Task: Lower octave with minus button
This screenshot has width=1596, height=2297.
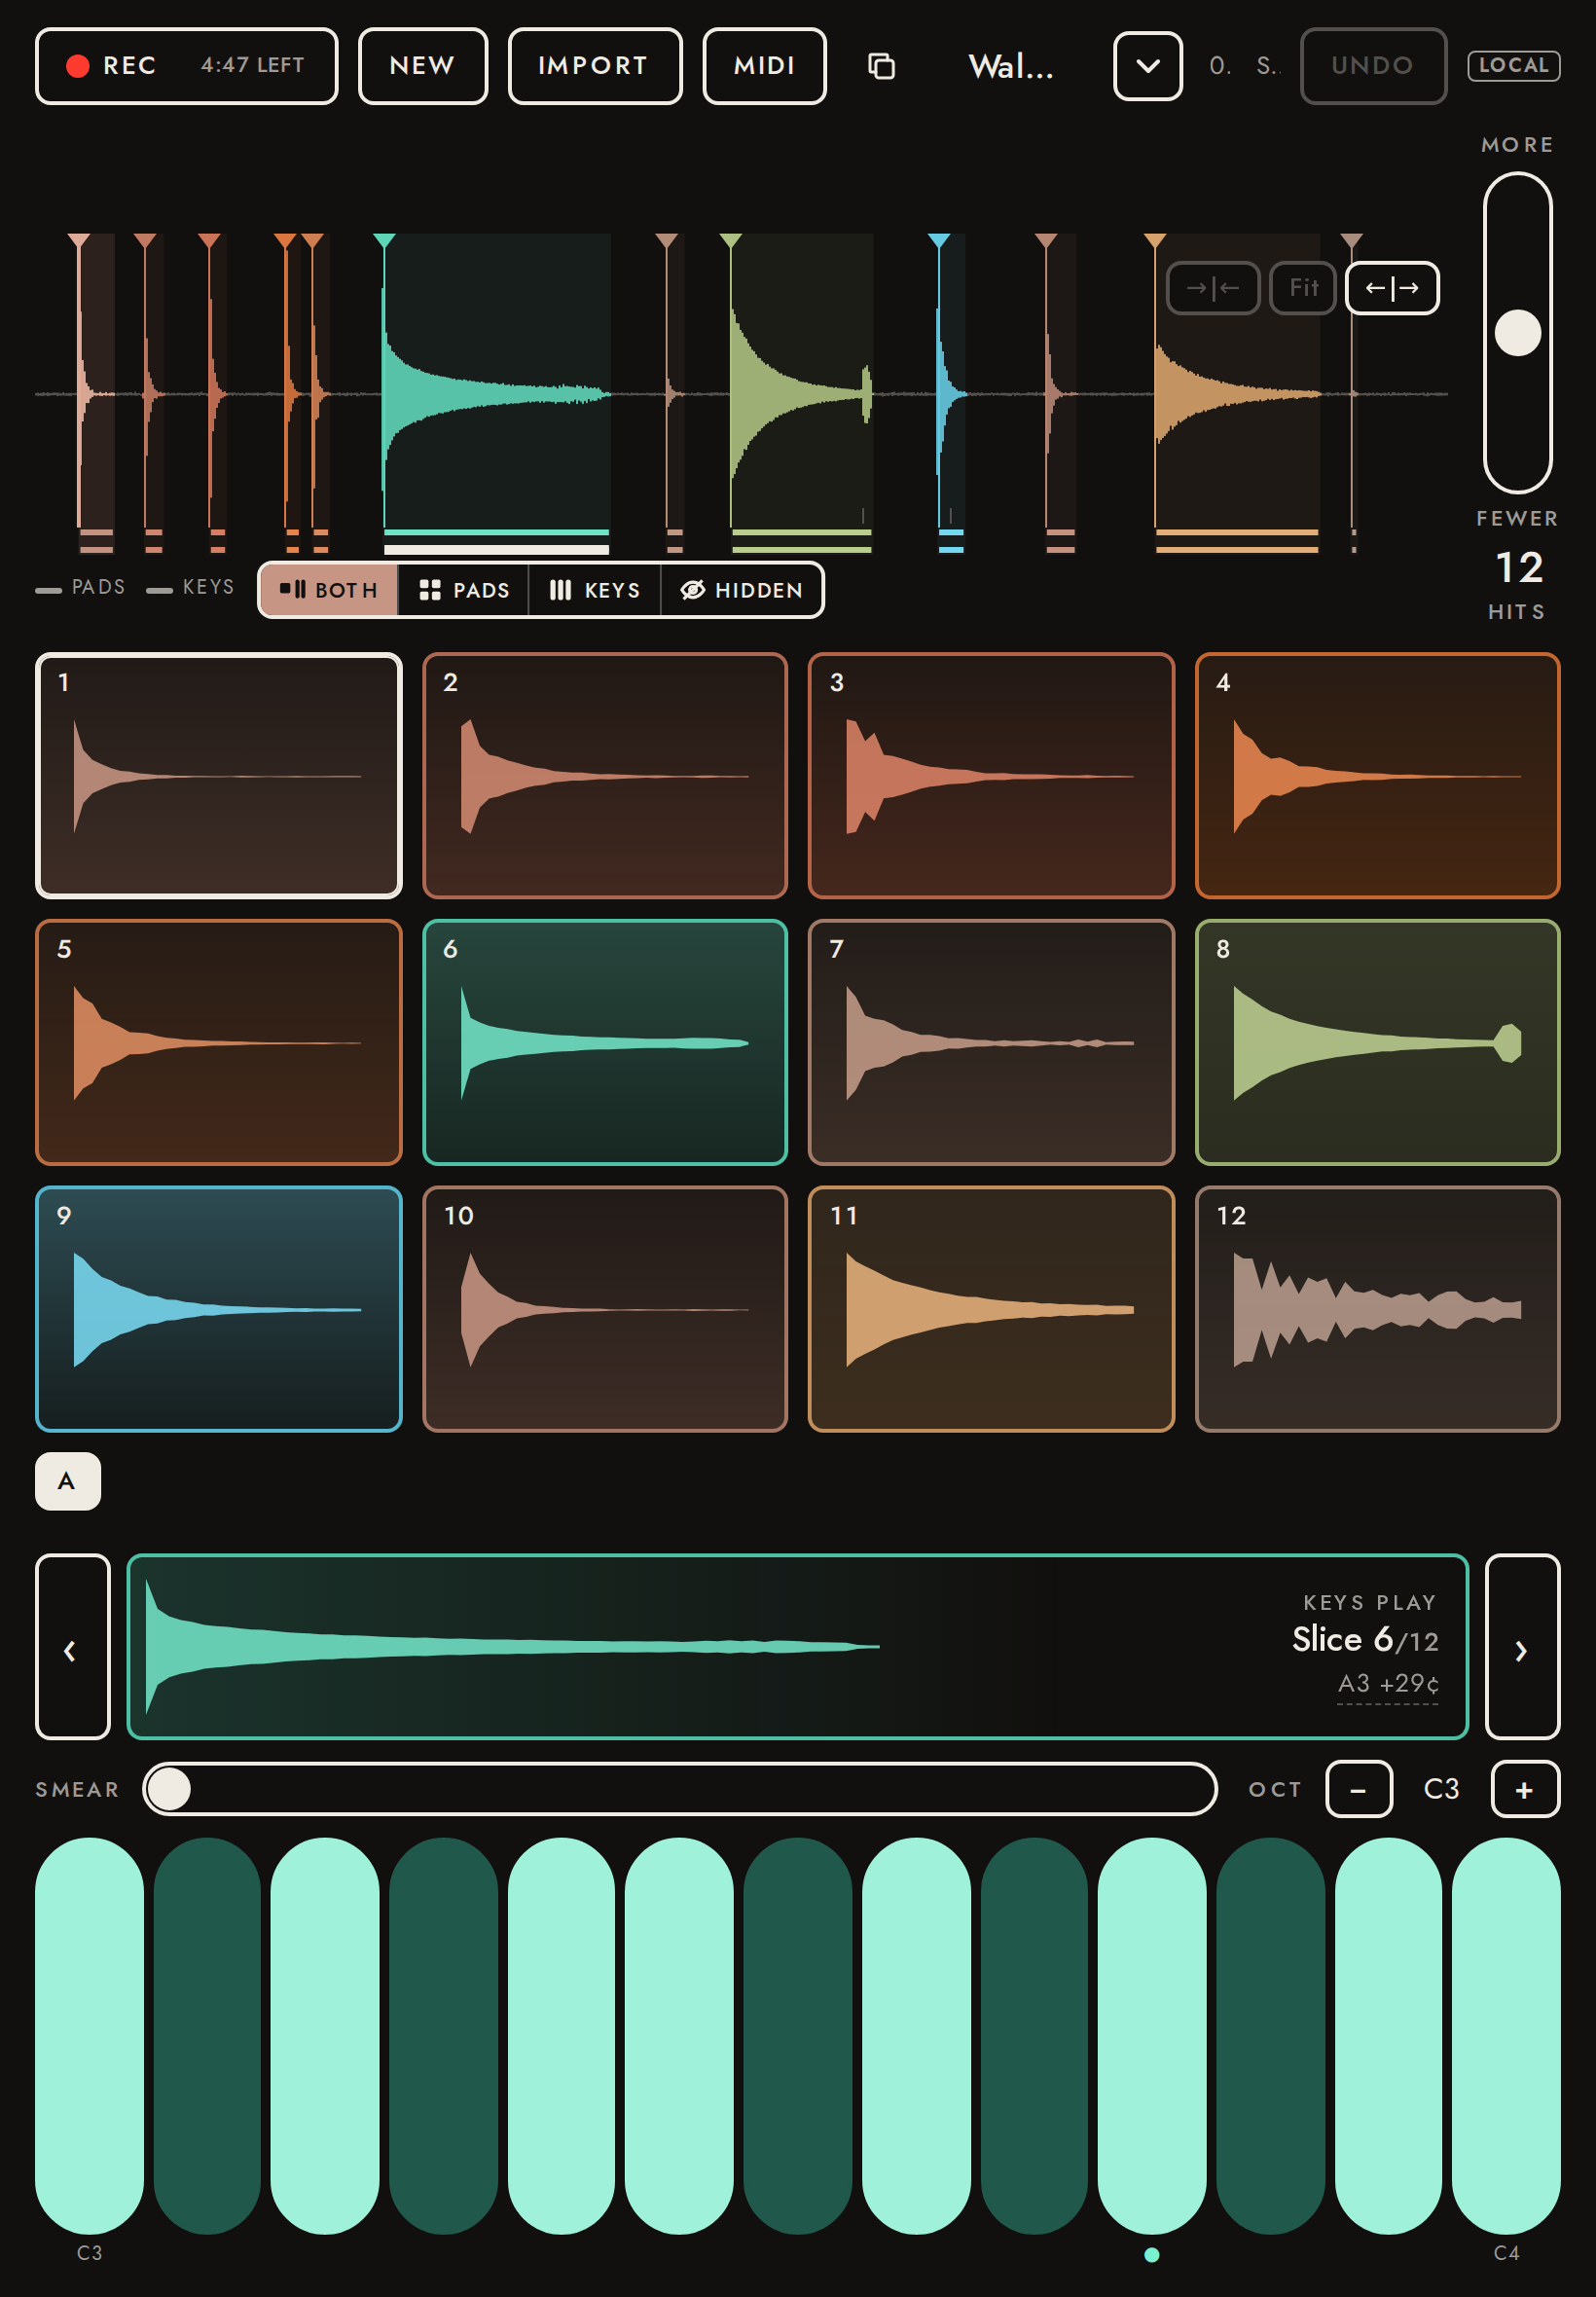Action: click(1358, 1789)
